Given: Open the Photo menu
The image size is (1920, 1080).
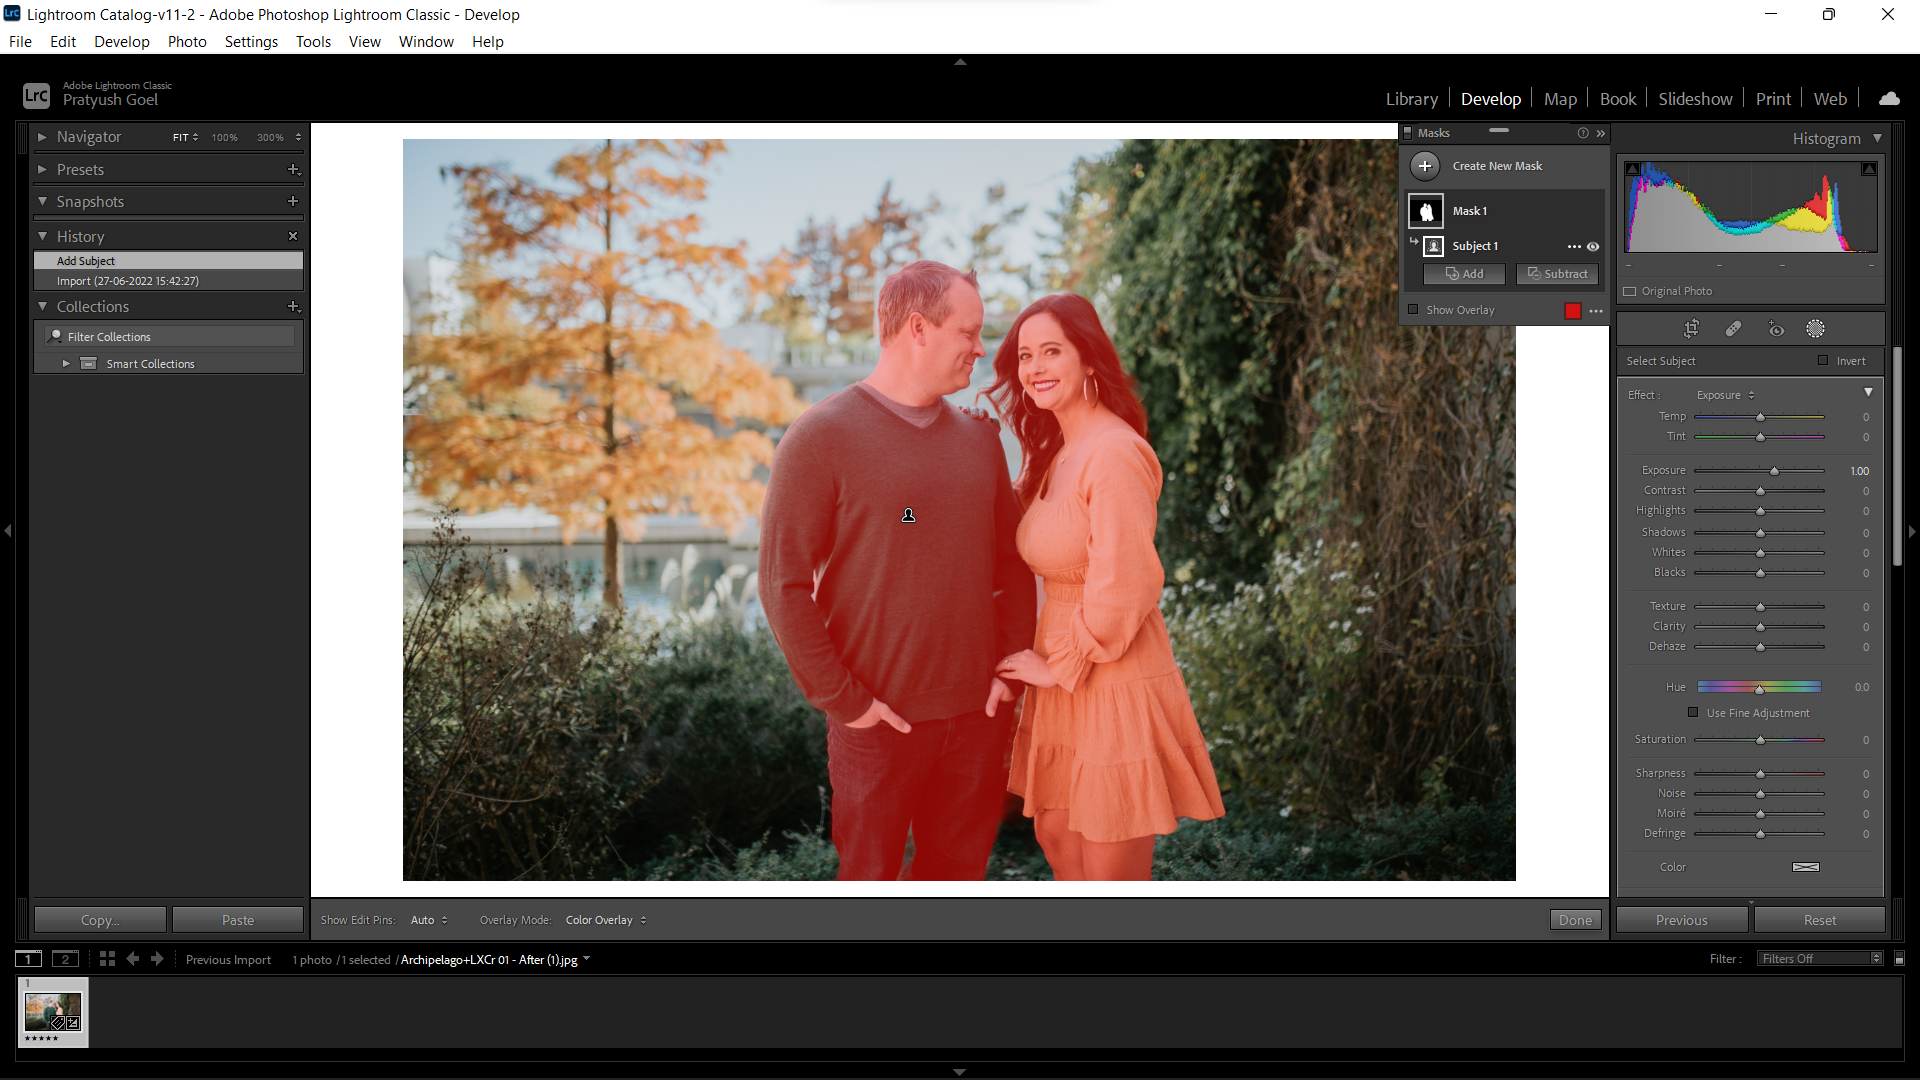Looking at the screenshot, I should tap(186, 41).
